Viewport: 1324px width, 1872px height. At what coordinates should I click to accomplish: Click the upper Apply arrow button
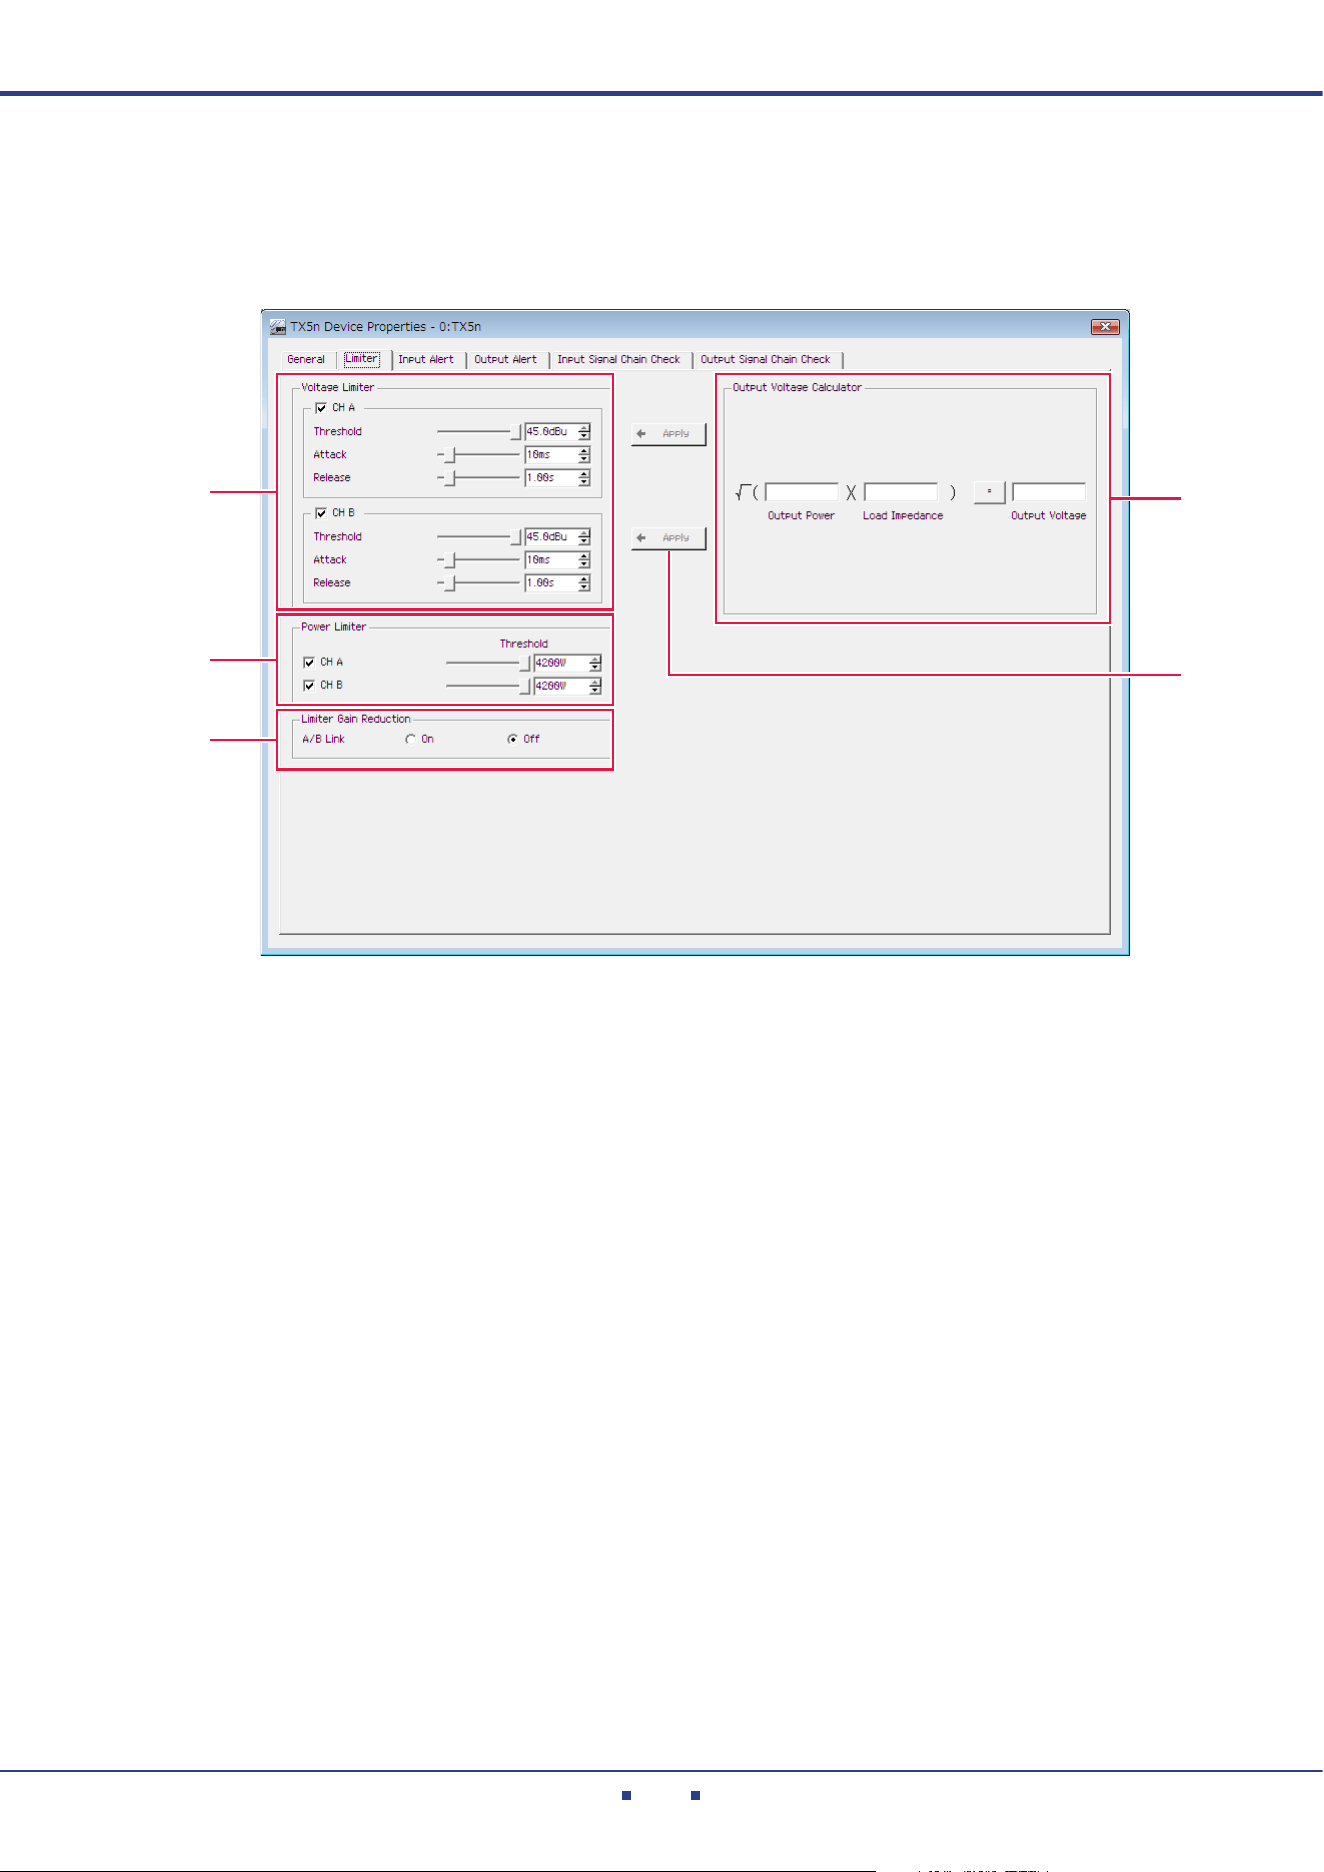(669, 434)
